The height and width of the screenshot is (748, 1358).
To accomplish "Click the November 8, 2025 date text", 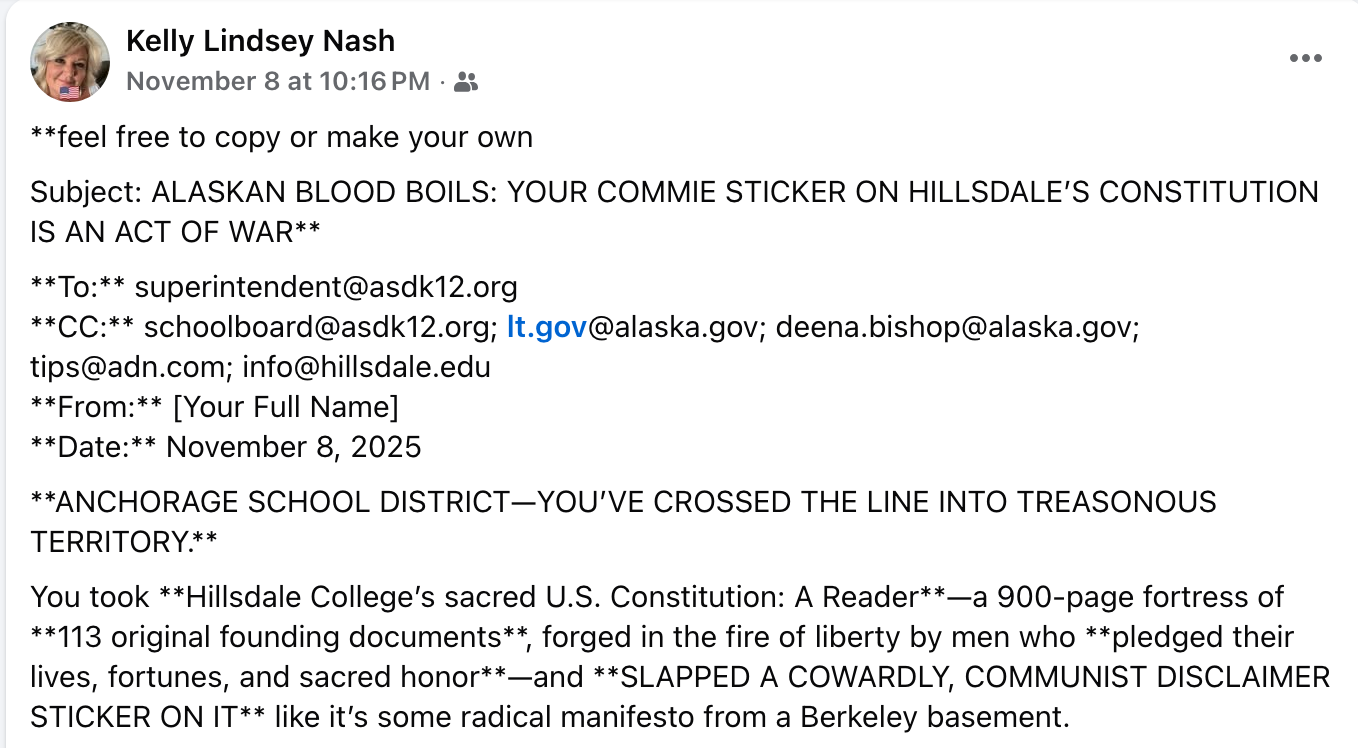I will point(294,447).
